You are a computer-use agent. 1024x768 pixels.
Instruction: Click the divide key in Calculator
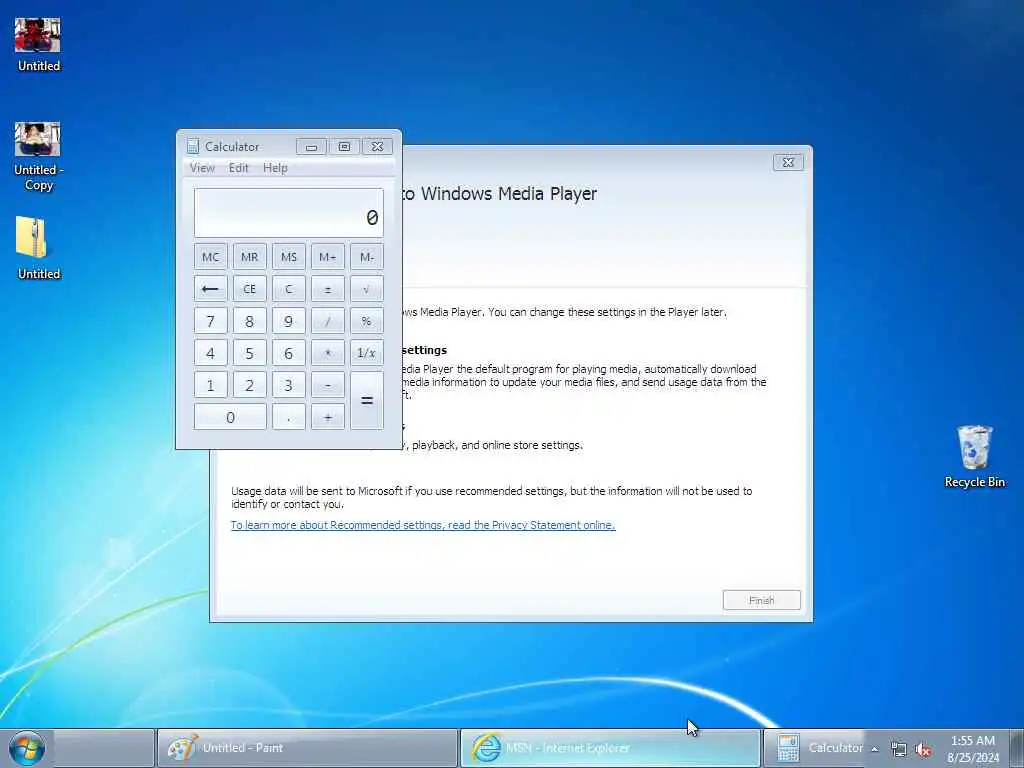click(x=328, y=321)
